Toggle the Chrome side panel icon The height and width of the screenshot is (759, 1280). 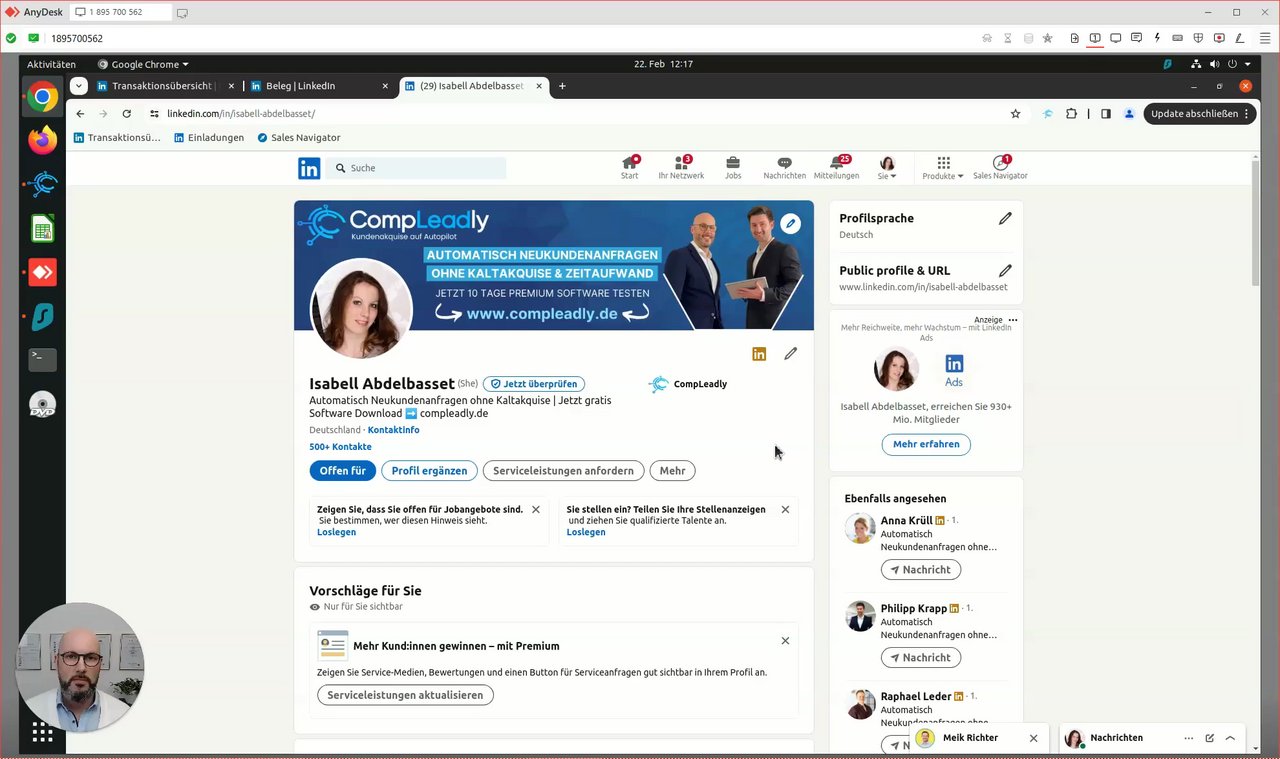1106,114
